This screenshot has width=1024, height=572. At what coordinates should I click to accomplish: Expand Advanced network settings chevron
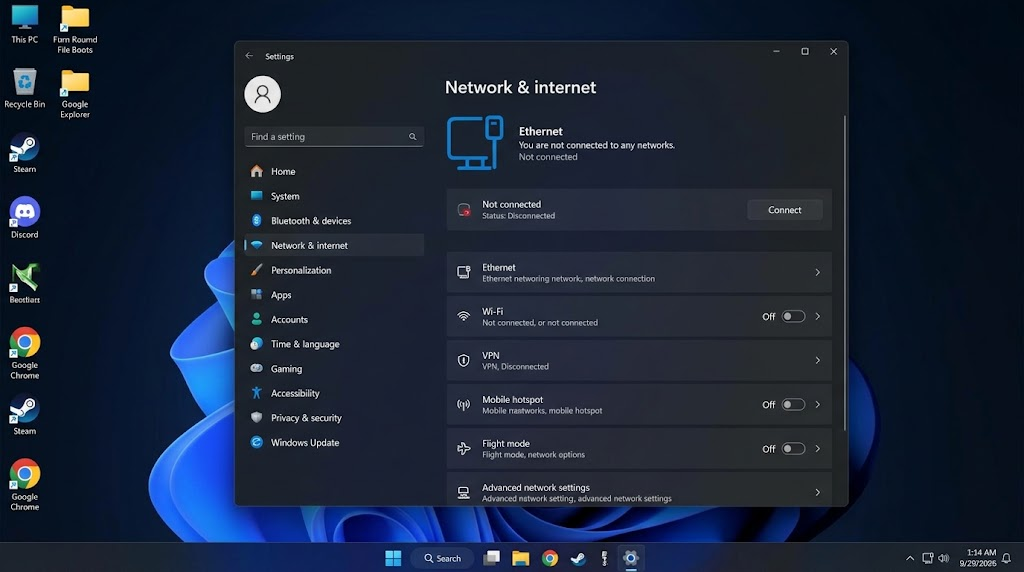pyautogui.click(x=818, y=492)
